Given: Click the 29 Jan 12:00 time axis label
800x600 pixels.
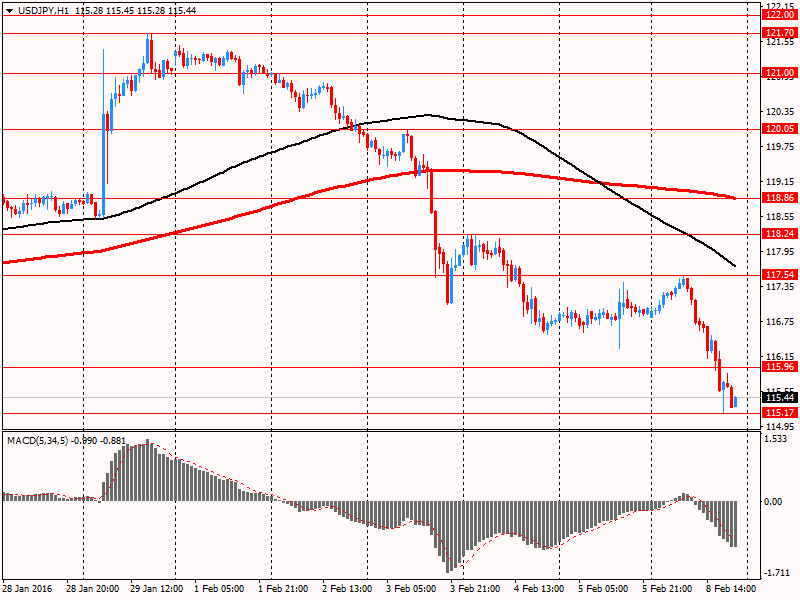Looking at the screenshot, I should click(157, 589).
